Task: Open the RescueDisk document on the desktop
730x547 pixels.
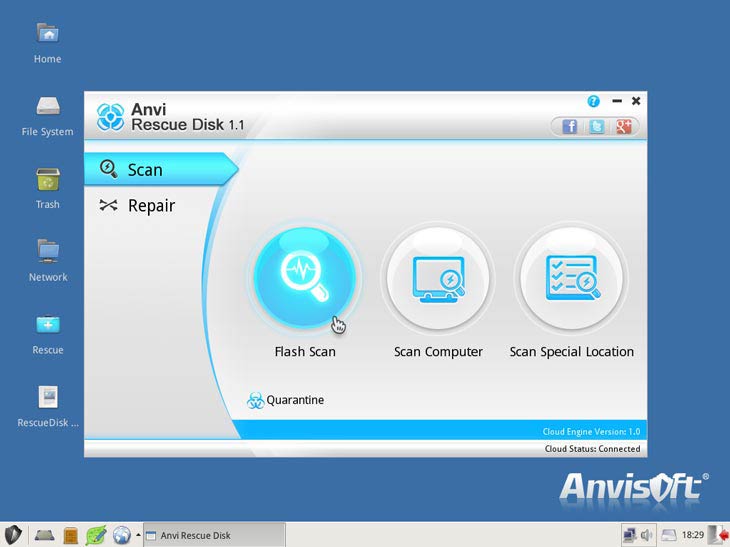Action: pyautogui.click(x=47, y=407)
